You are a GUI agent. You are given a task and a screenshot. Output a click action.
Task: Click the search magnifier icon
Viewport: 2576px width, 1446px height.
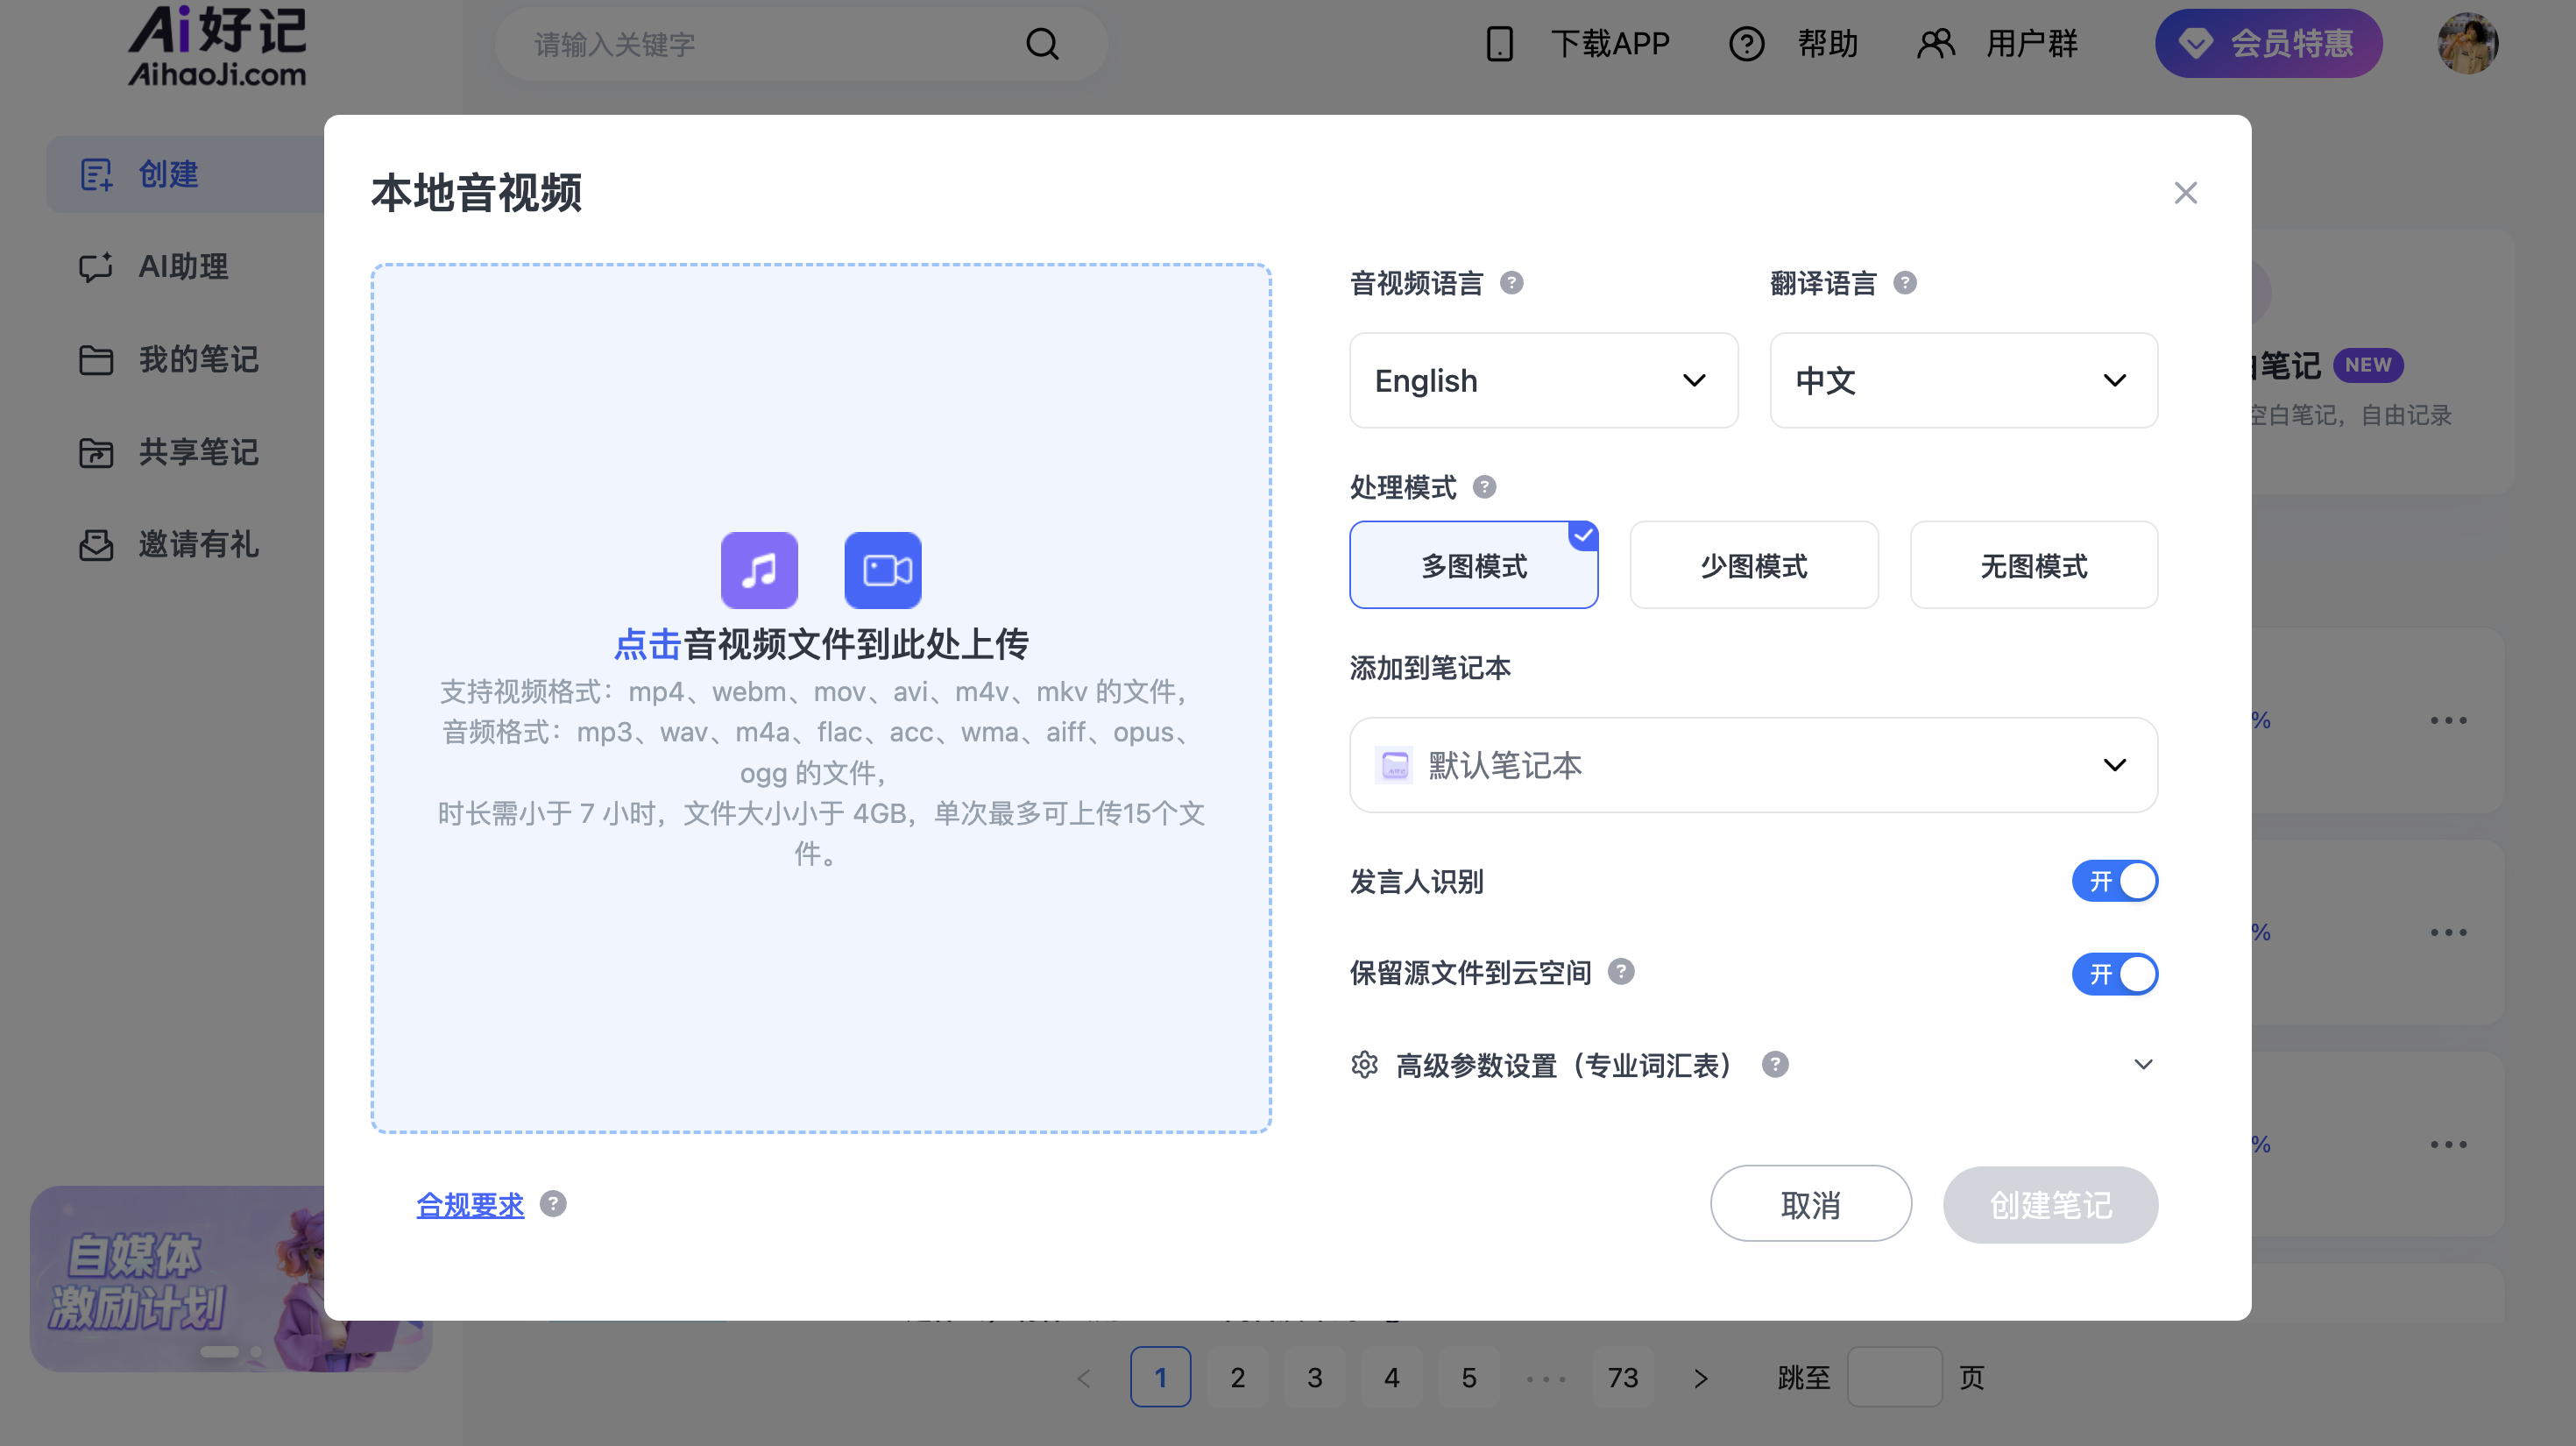pos(1042,44)
